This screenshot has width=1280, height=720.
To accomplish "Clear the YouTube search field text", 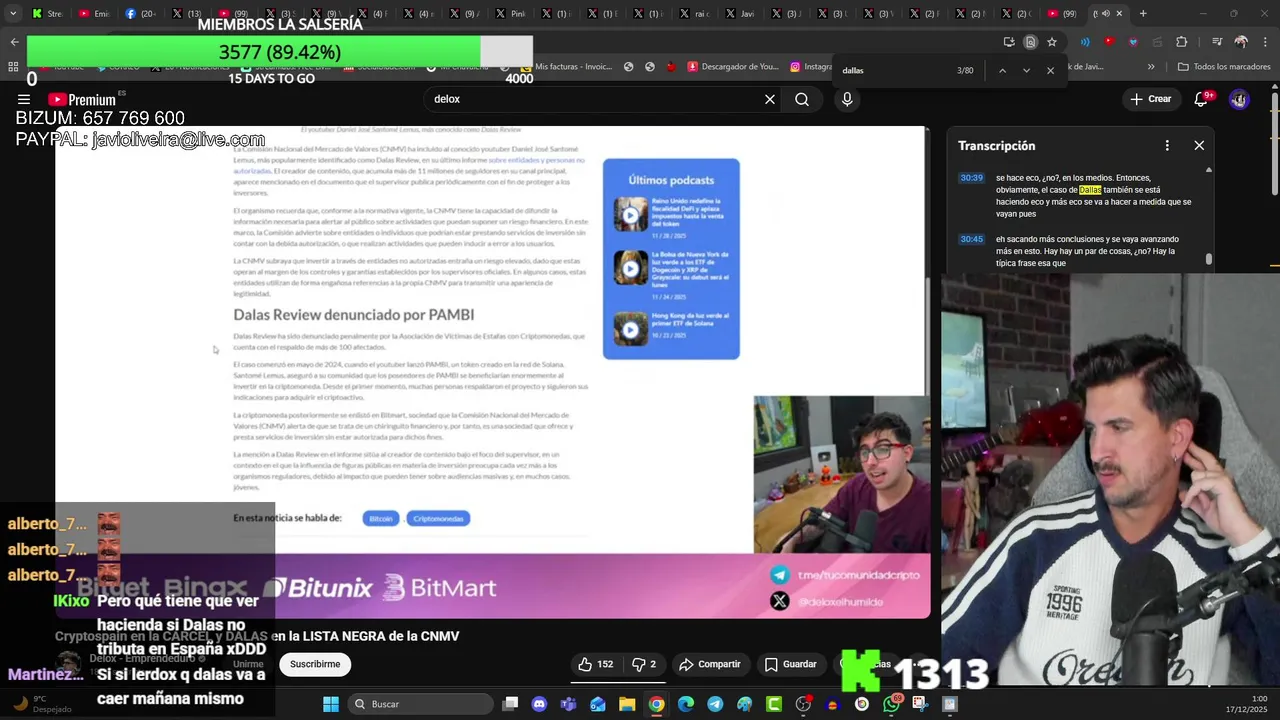I will click(x=770, y=99).
